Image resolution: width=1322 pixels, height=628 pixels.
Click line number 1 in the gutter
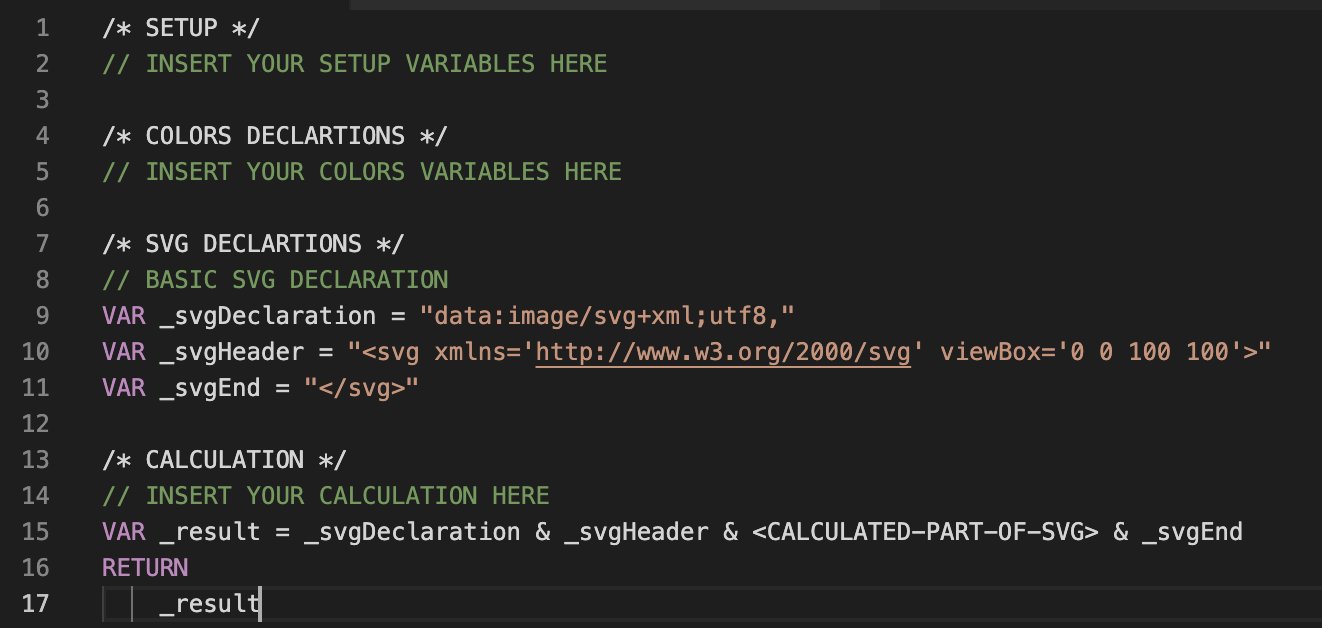click(x=41, y=28)
